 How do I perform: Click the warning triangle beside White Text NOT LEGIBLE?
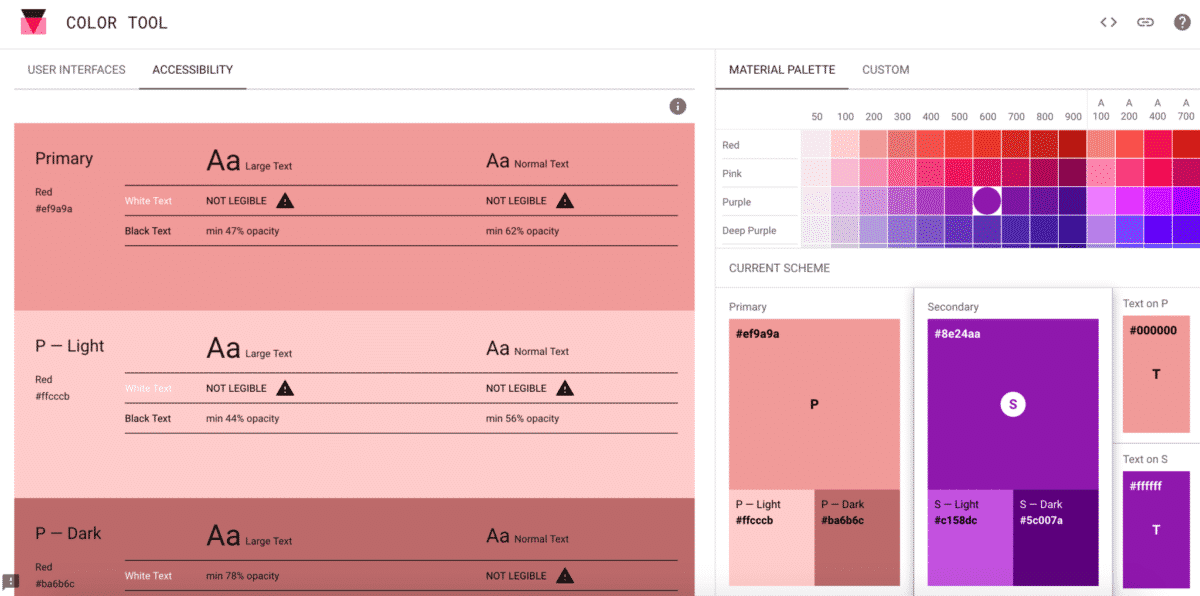coord(284,200)
